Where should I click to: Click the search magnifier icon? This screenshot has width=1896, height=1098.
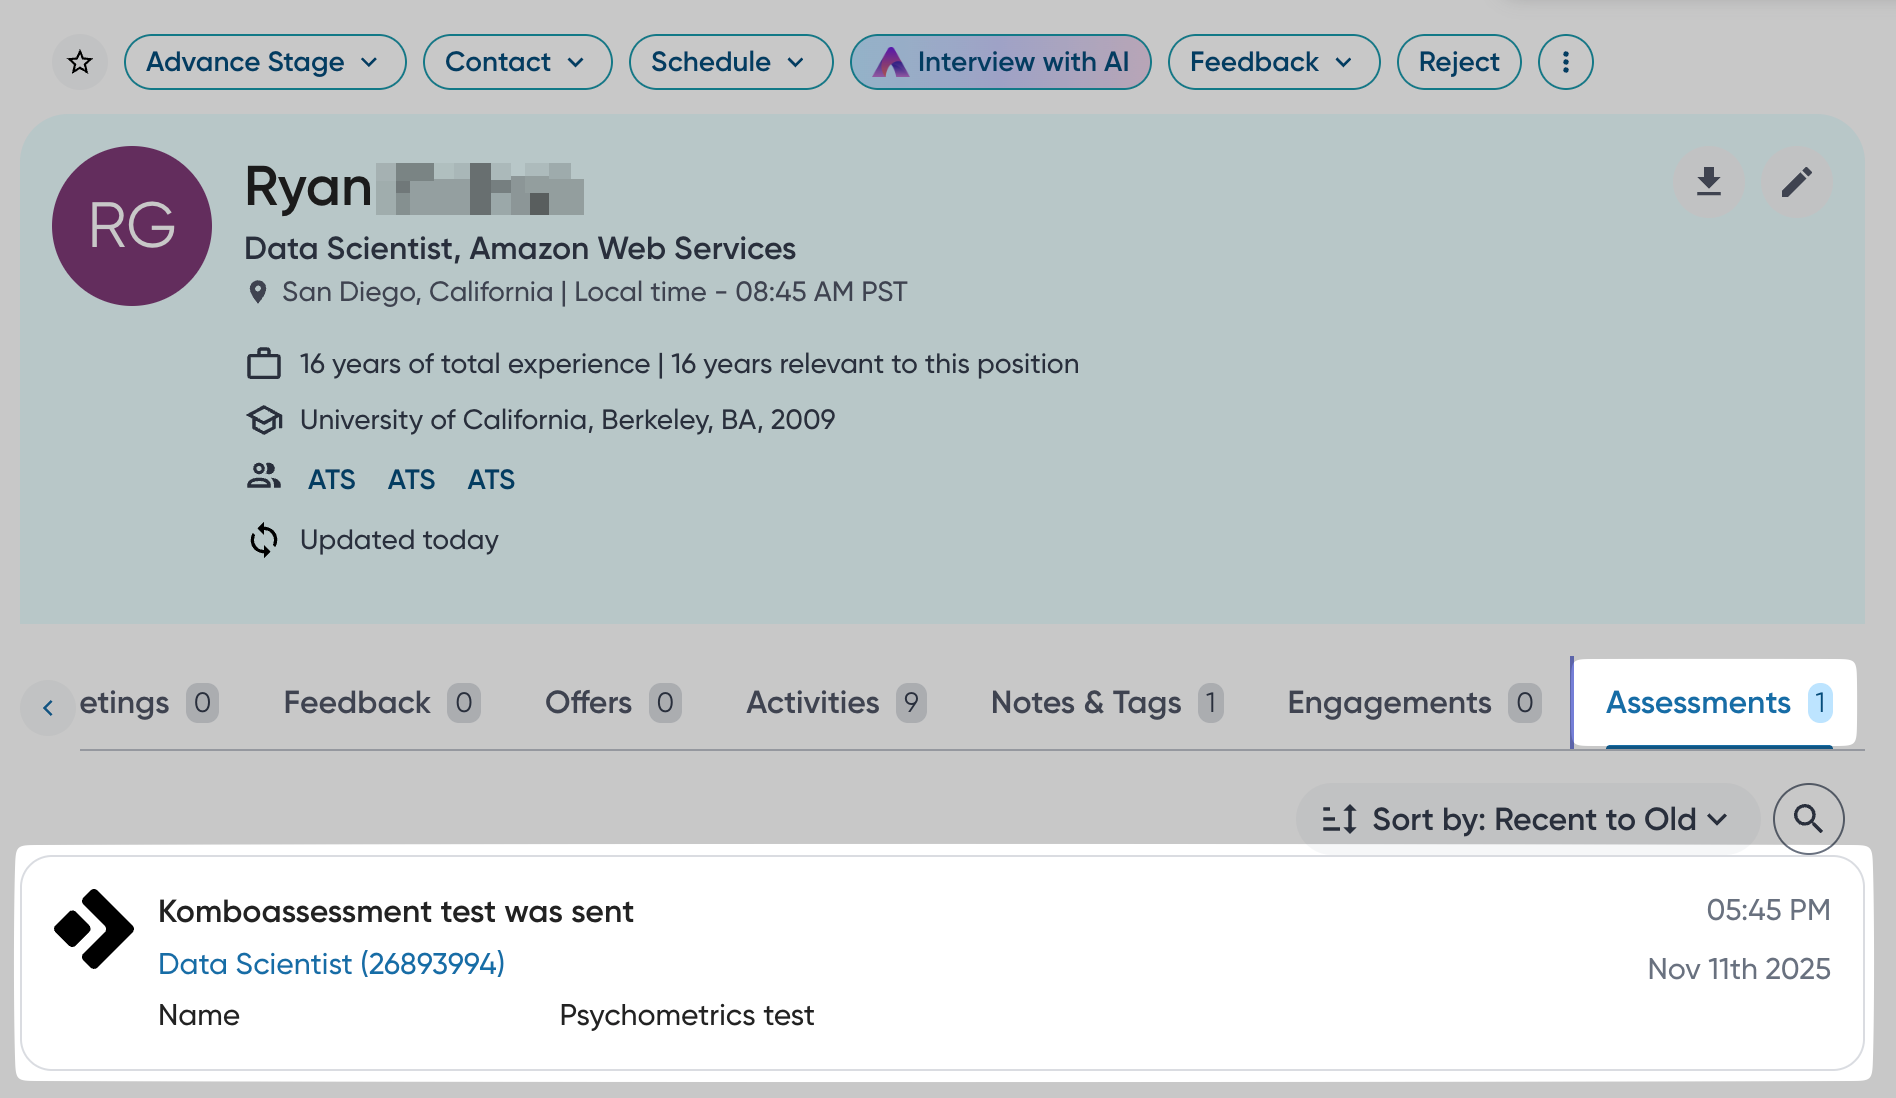[1808, 819]
